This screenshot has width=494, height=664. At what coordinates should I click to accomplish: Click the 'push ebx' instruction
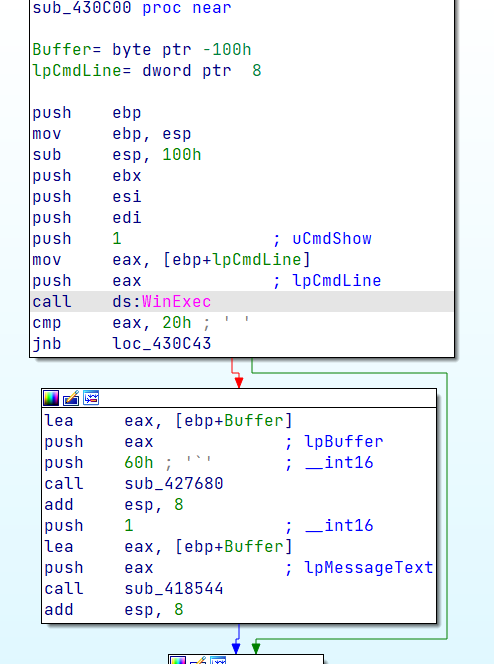coord(87,176)
